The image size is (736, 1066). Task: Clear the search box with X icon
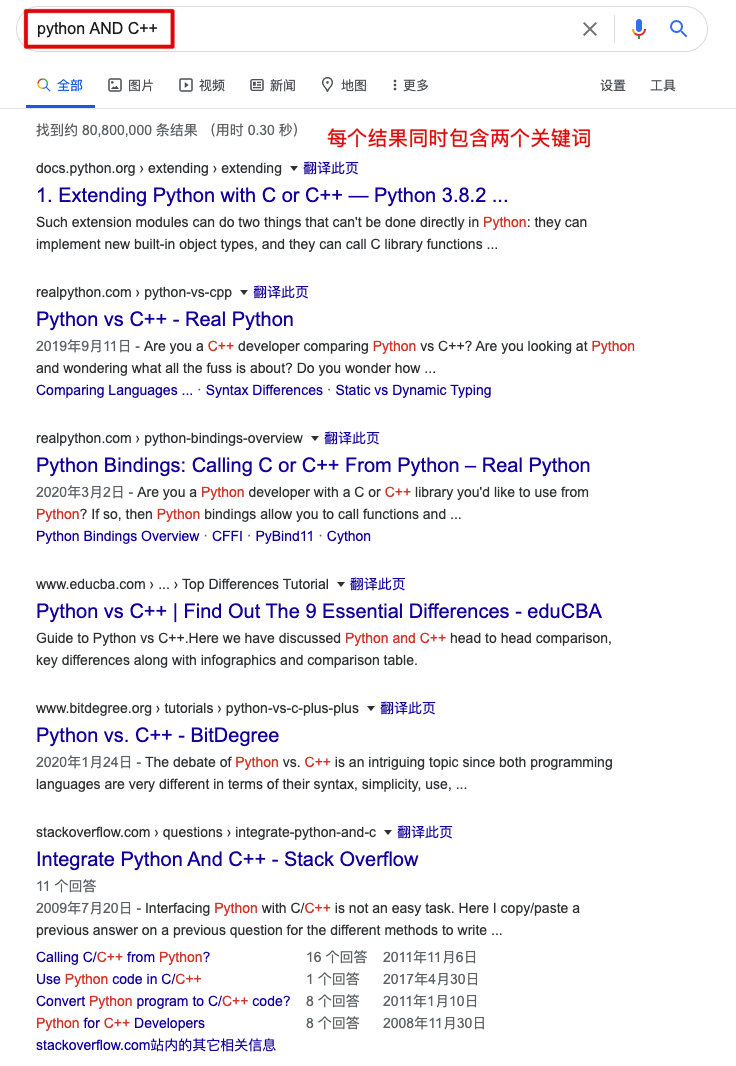point(590,29)
